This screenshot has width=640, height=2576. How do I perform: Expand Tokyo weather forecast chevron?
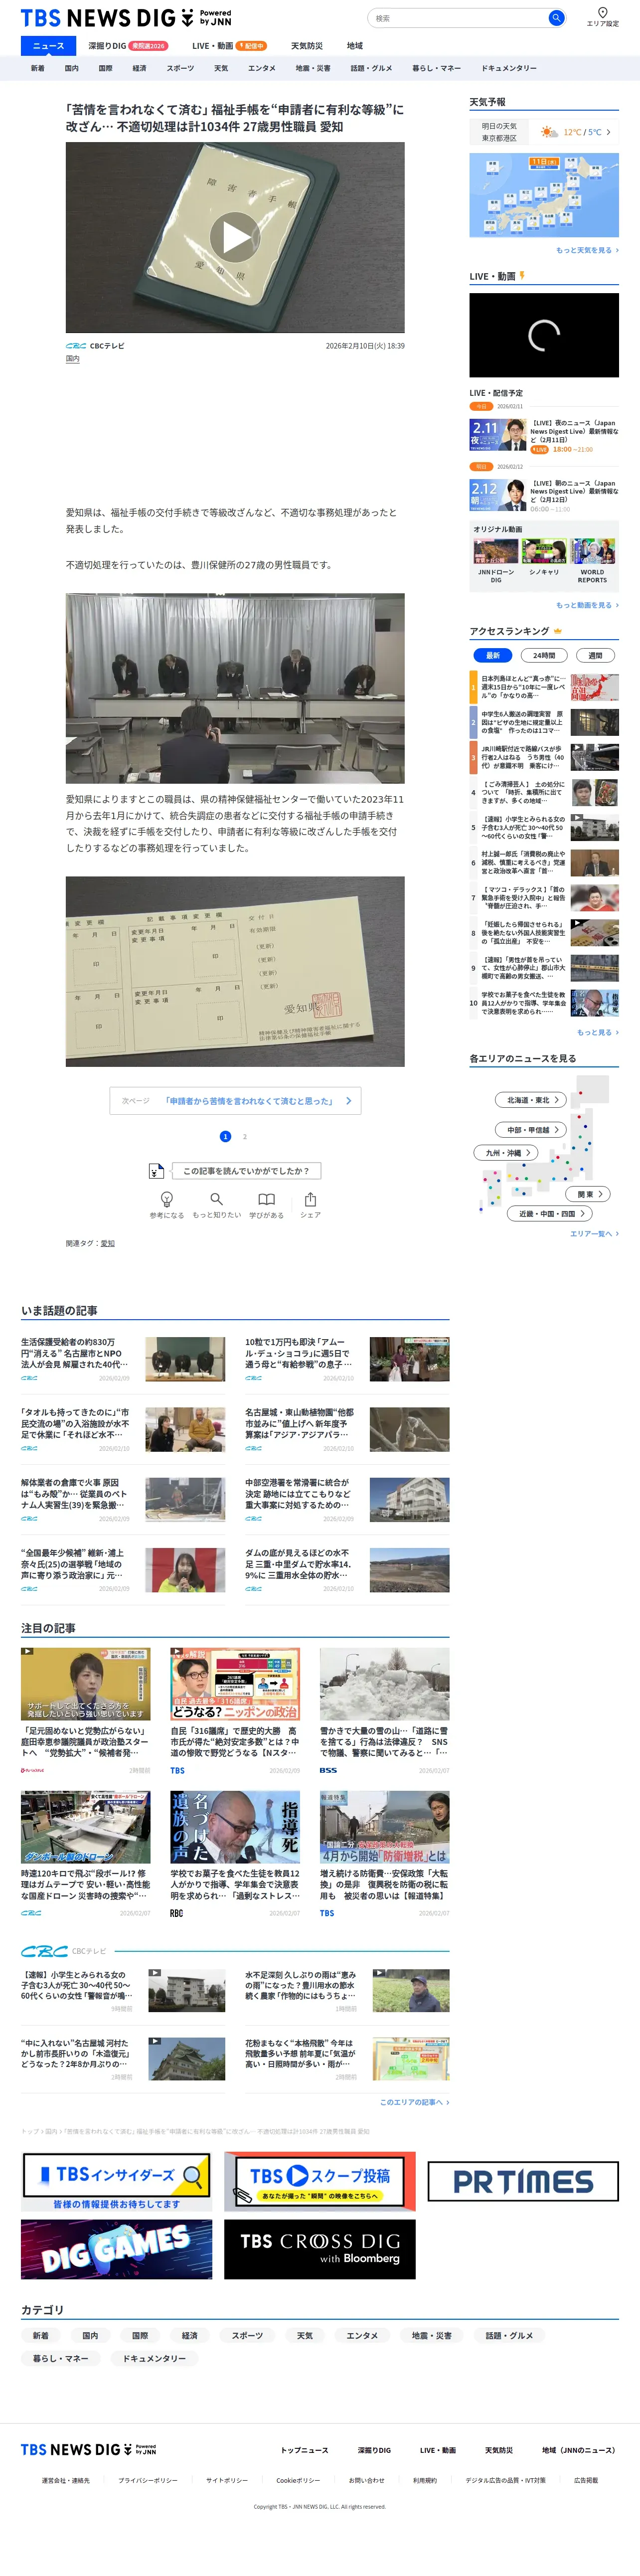pyautogui.click(x=608, y=132)
